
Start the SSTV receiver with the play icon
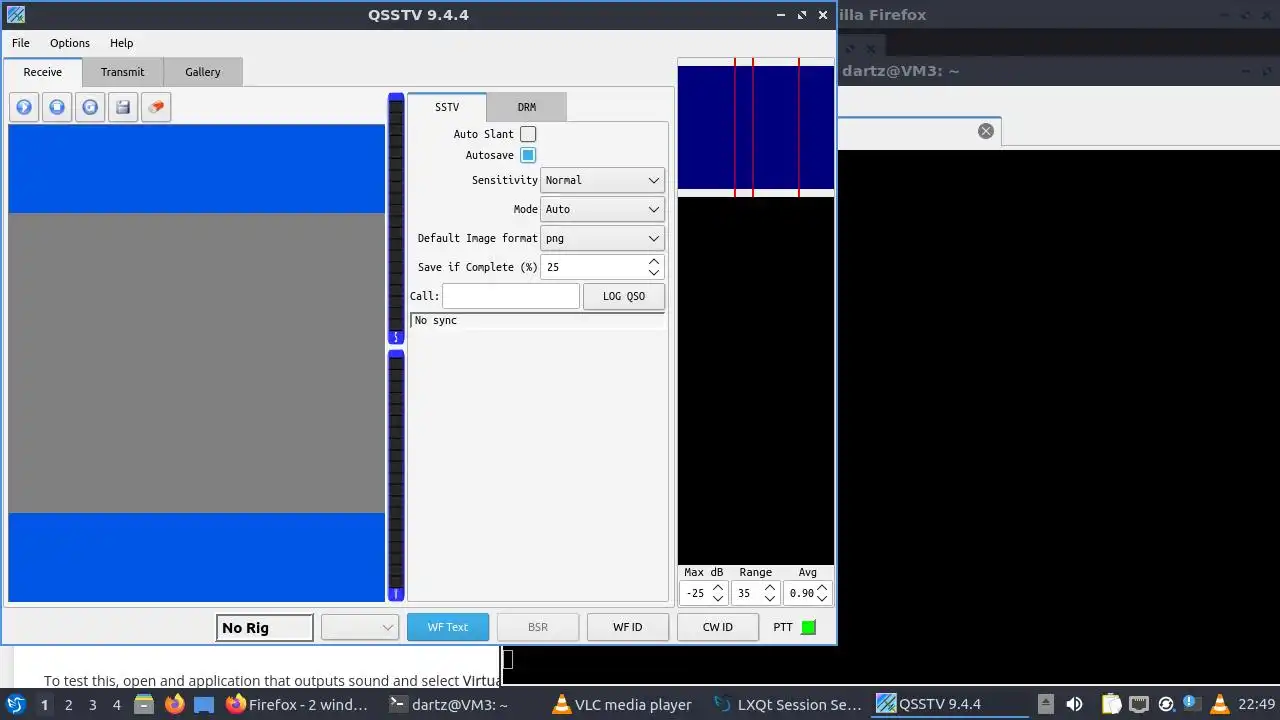tap(24, 107)
